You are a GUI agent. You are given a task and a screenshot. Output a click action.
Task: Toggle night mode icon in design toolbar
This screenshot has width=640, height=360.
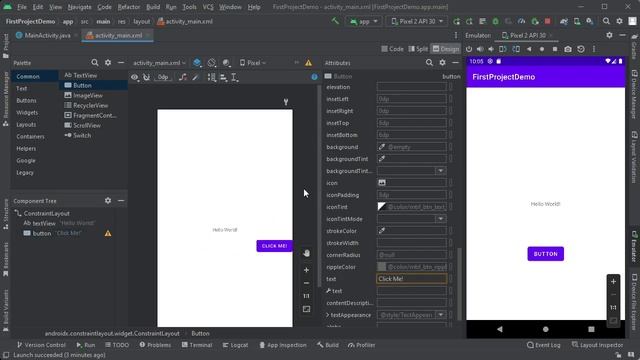226,62
